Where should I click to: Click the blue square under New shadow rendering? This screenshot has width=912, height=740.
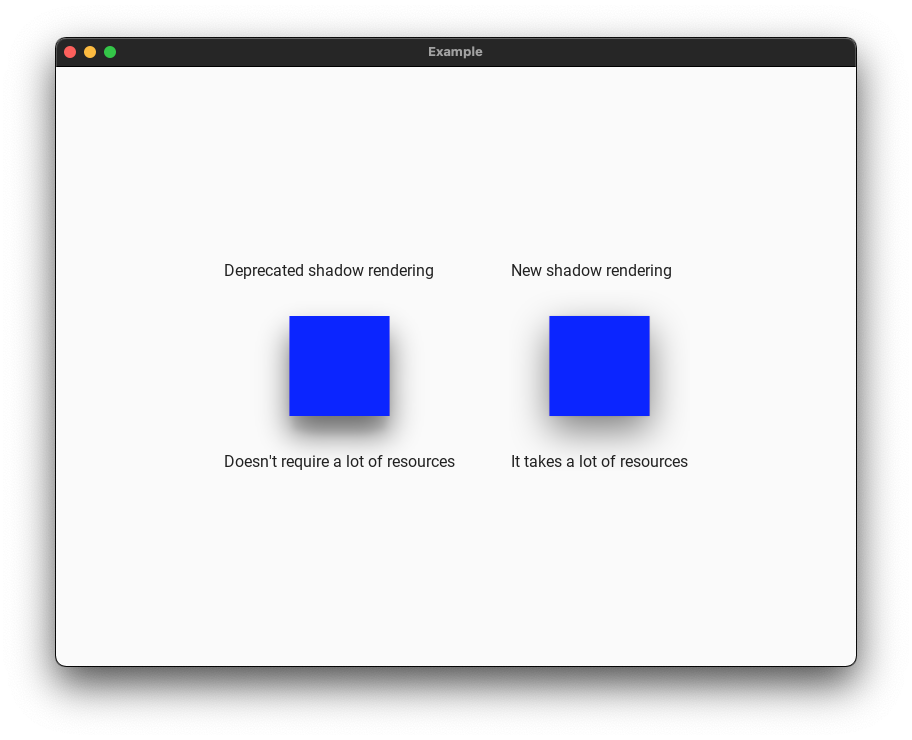[599, 366]
